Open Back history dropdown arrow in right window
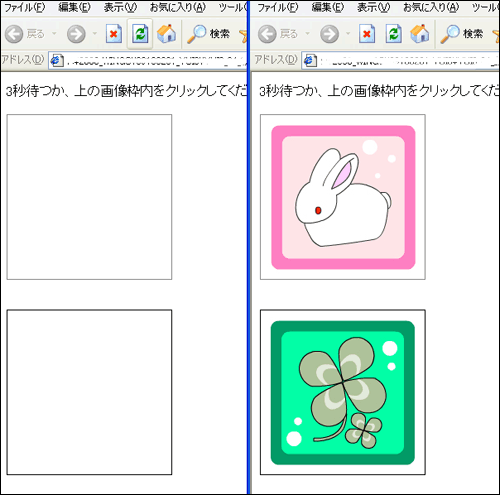Image resolution: width=500 pixels, height=495 pixels. point(307,34)
